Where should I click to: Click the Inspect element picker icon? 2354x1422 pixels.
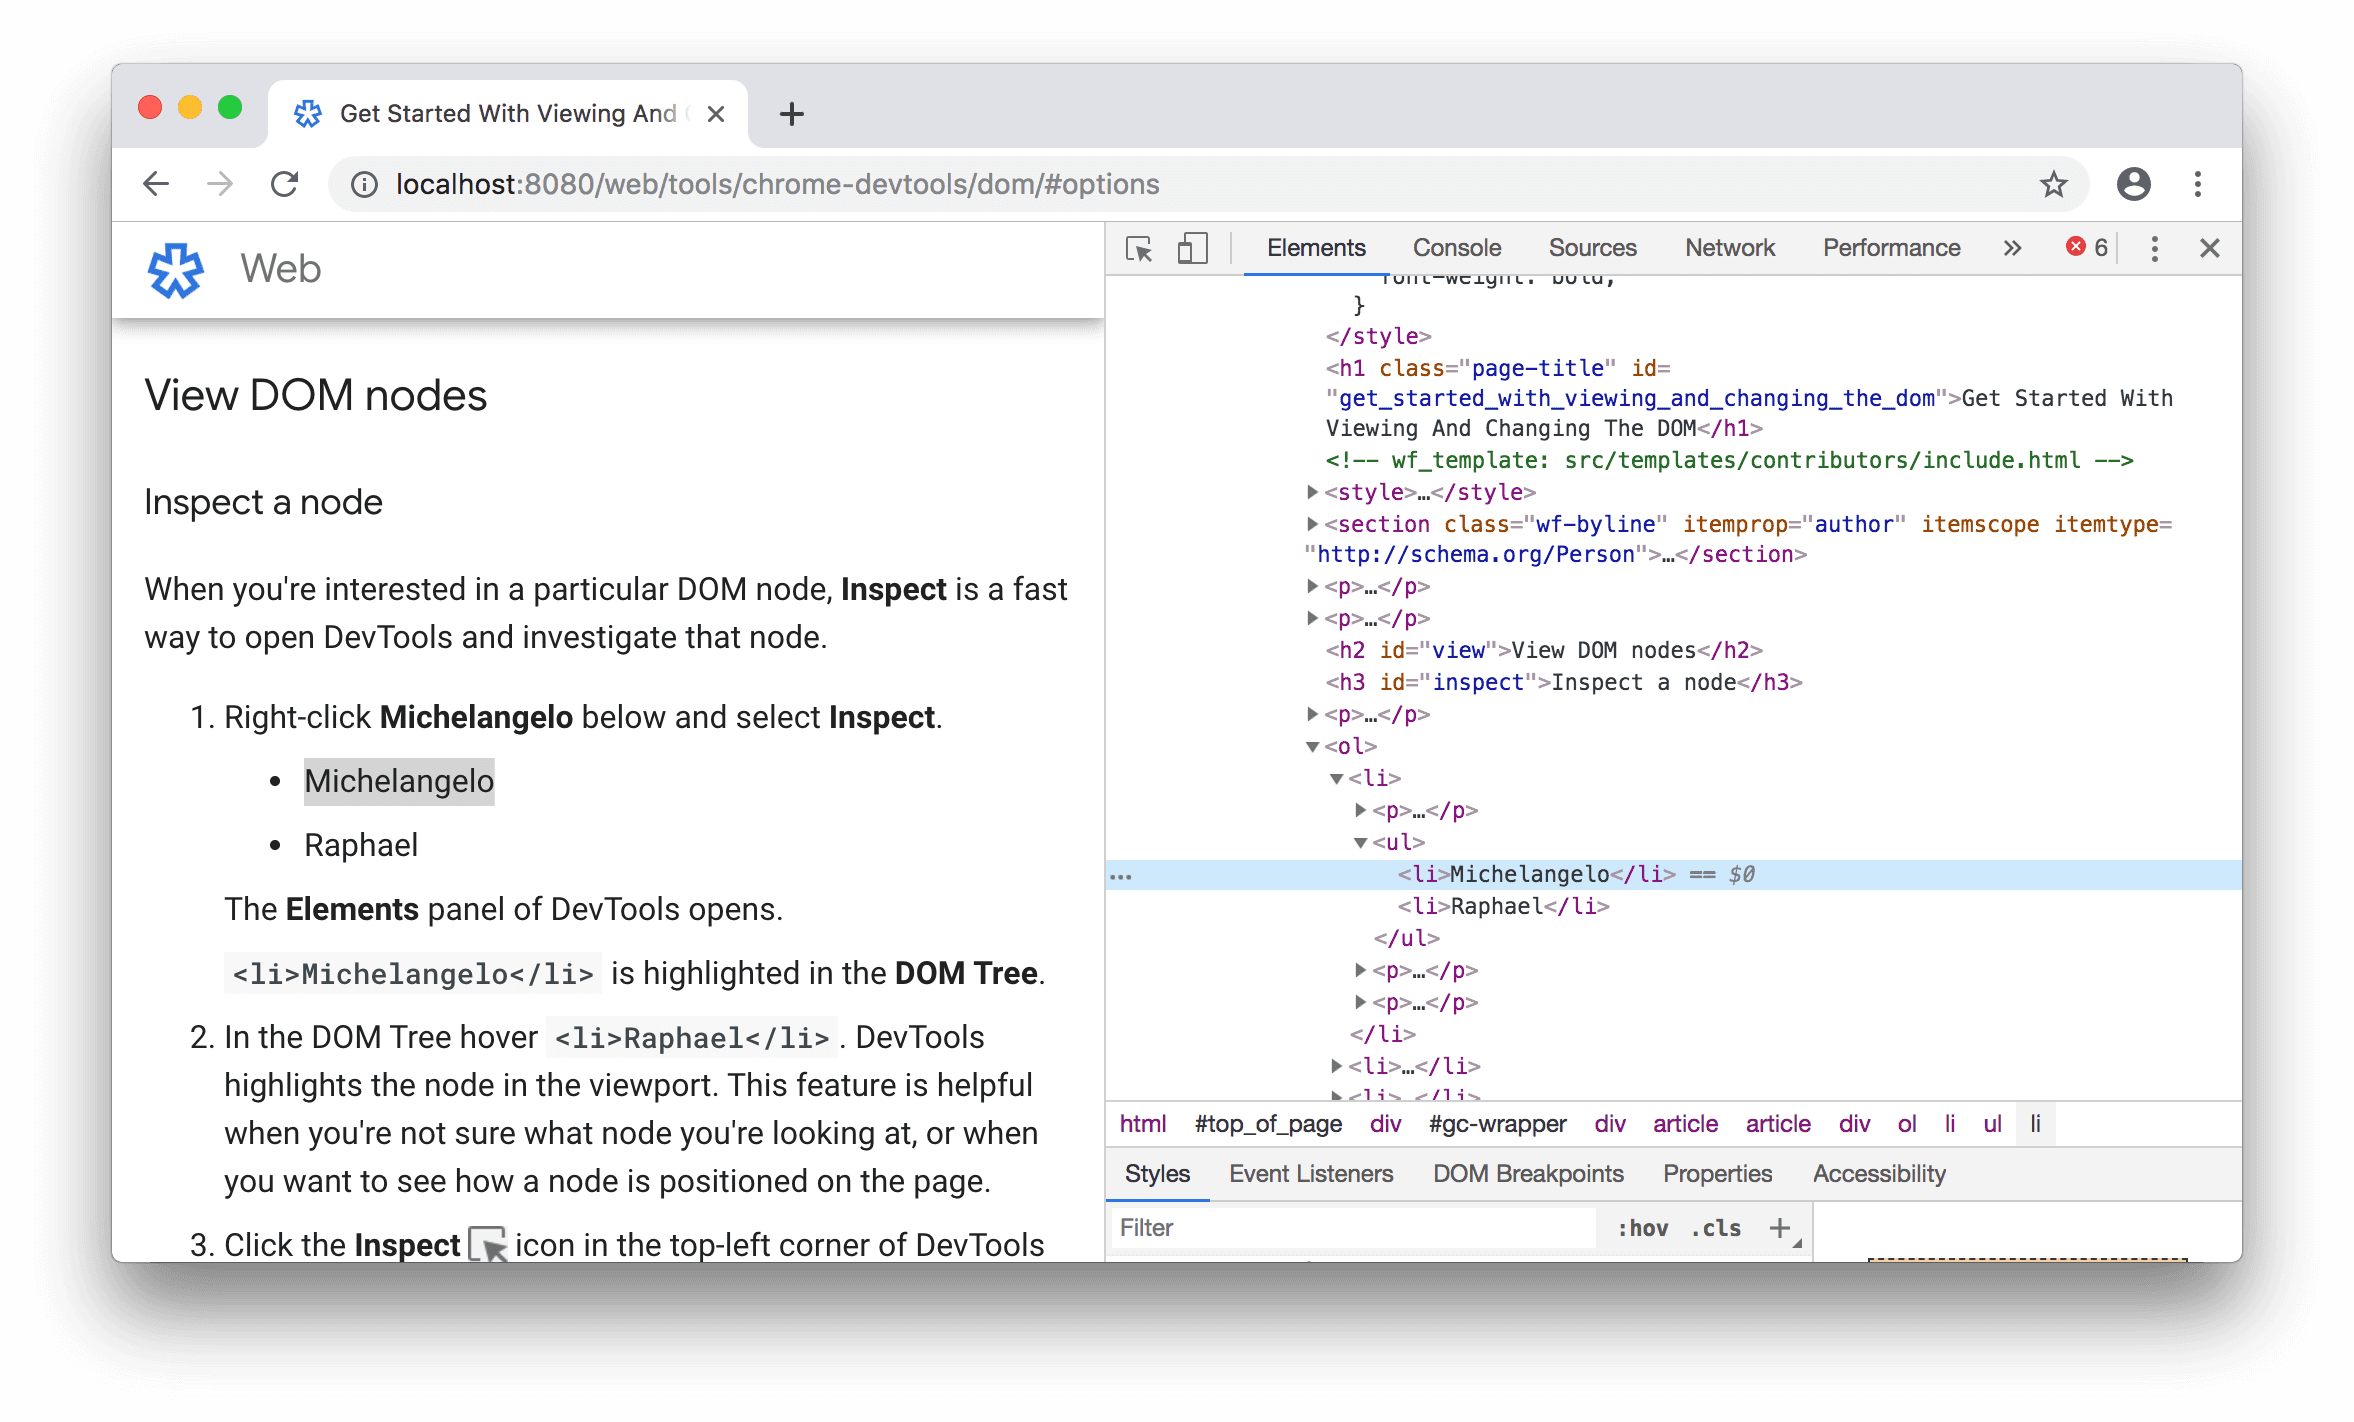[1140, 247]
